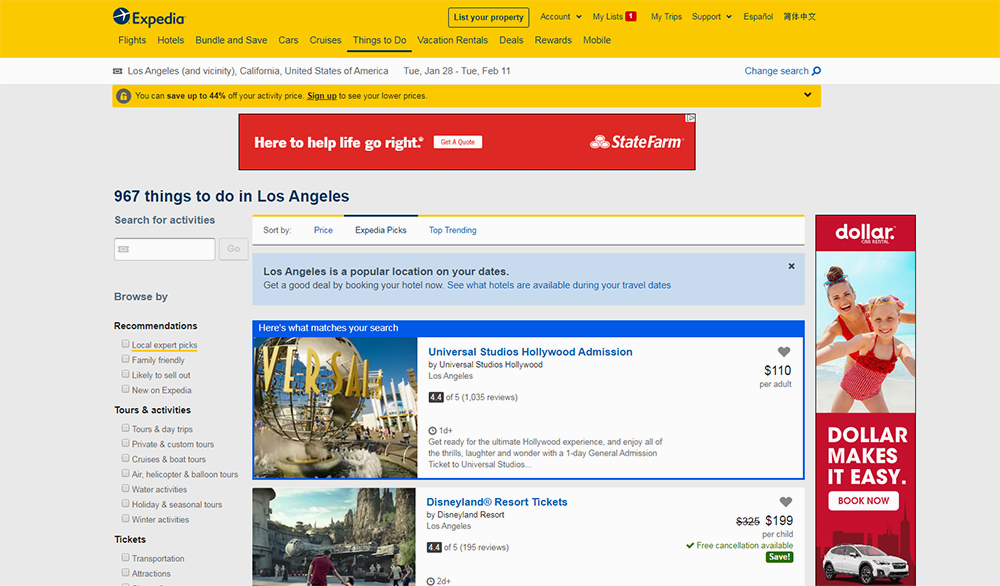Go to Cruises
Viewport: 1000px width, 586px height.
[x=325, y=40]
